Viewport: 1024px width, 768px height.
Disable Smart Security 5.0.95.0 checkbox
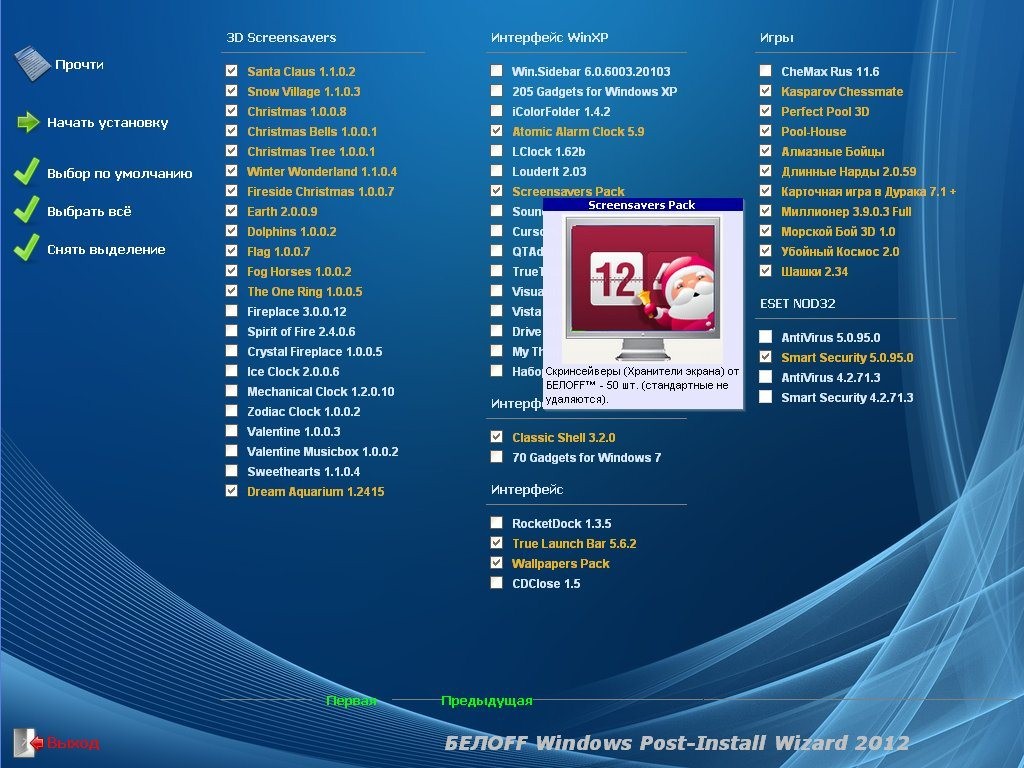(x=765, y=357)
